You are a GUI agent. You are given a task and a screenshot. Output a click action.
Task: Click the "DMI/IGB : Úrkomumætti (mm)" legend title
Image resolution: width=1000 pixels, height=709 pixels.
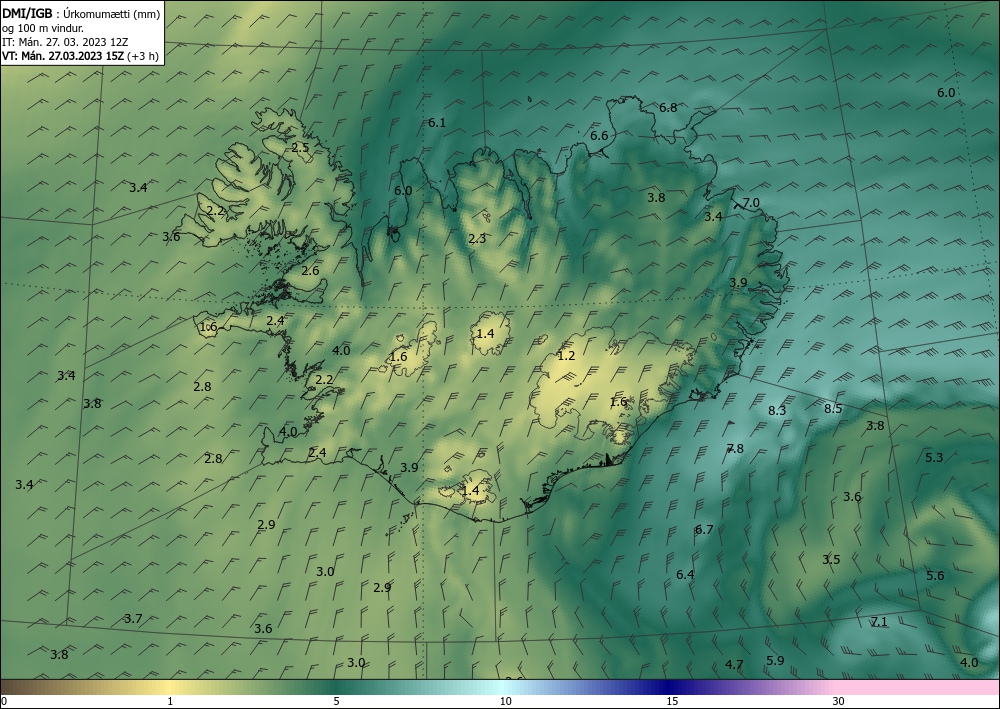tap(81, 14)
